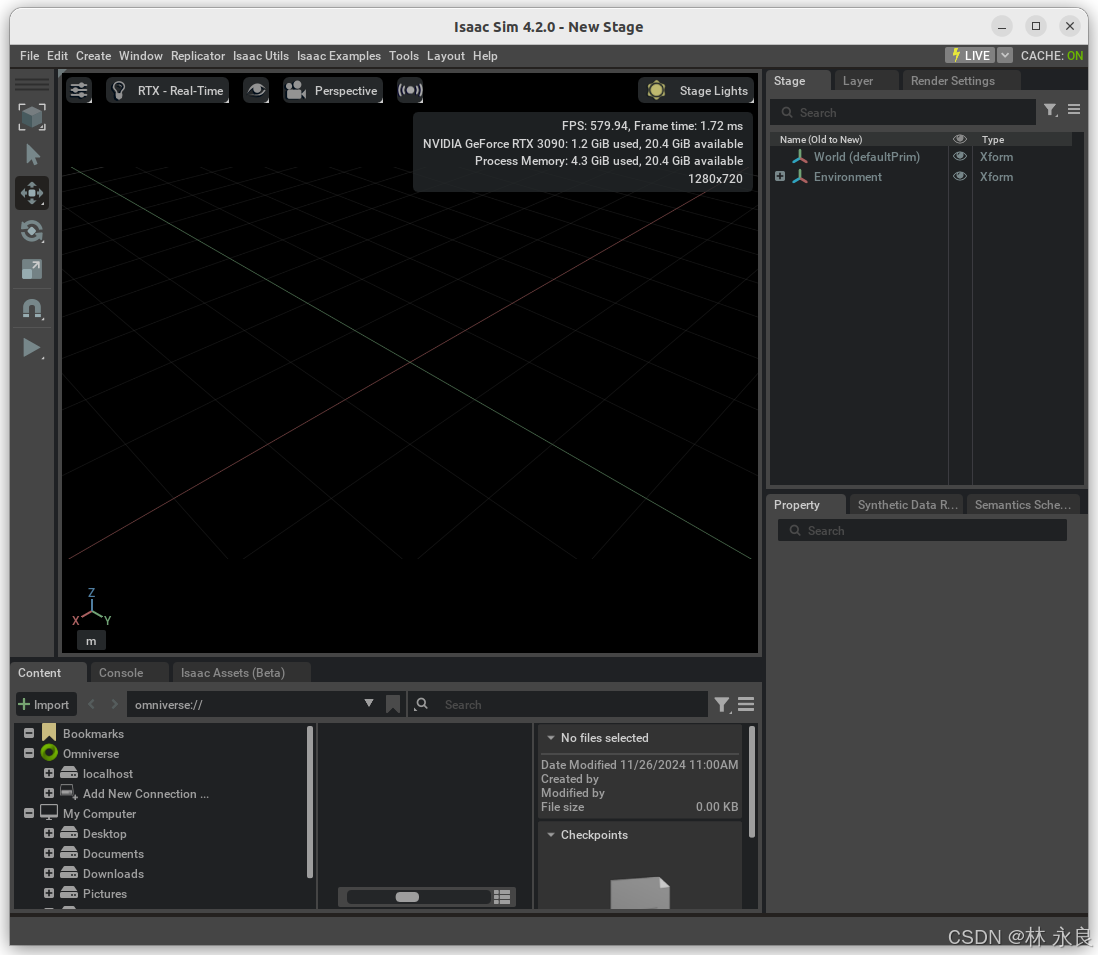
Task: Switch to the Synthetic Data Recorder tab
Action: click(x=908, y=505)
